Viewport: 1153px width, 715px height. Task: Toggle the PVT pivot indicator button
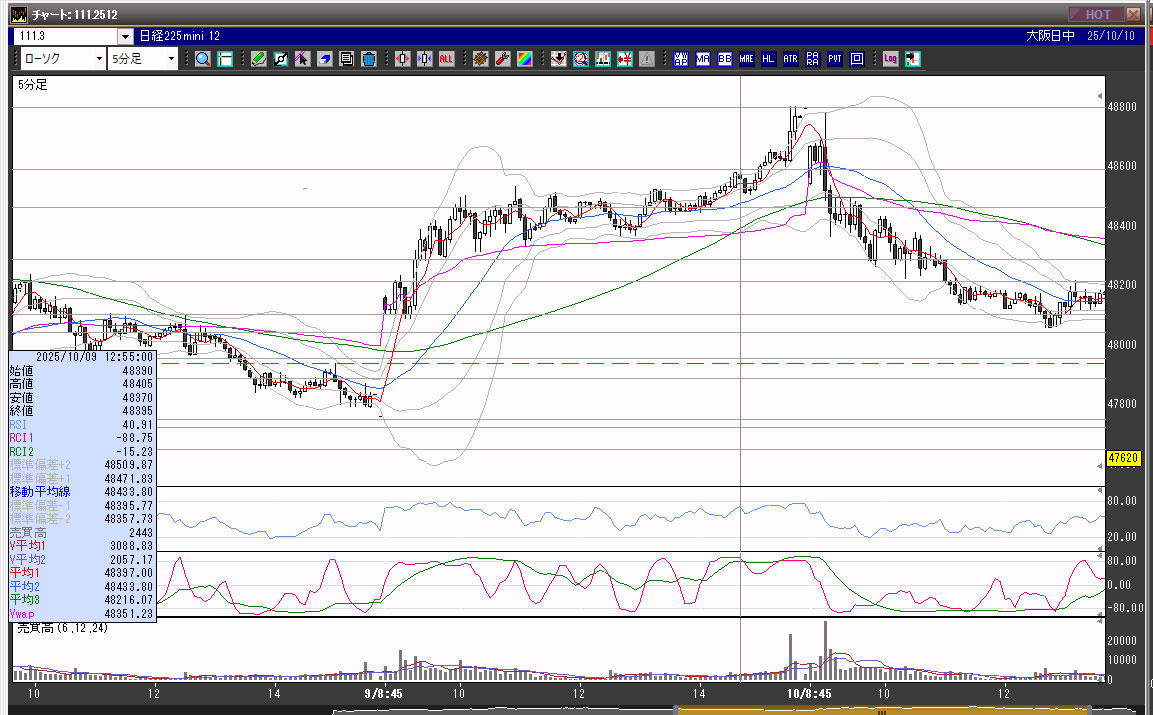coord(835,59)
